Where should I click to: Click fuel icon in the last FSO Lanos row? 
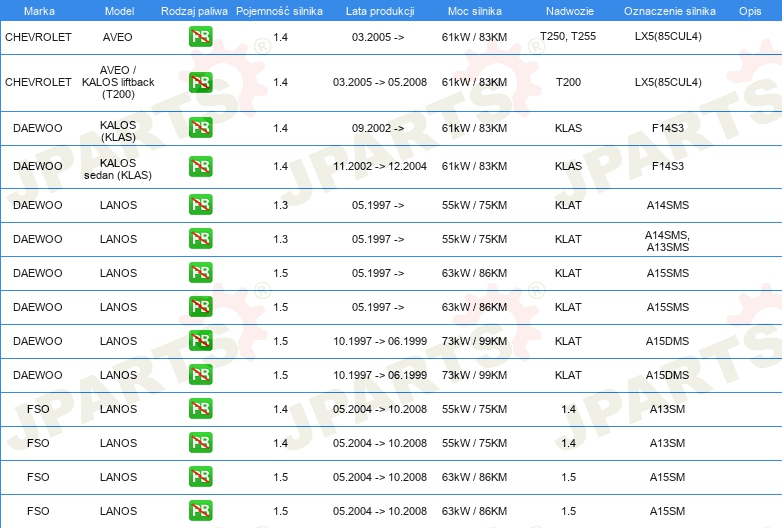click(x=200, y=511)
